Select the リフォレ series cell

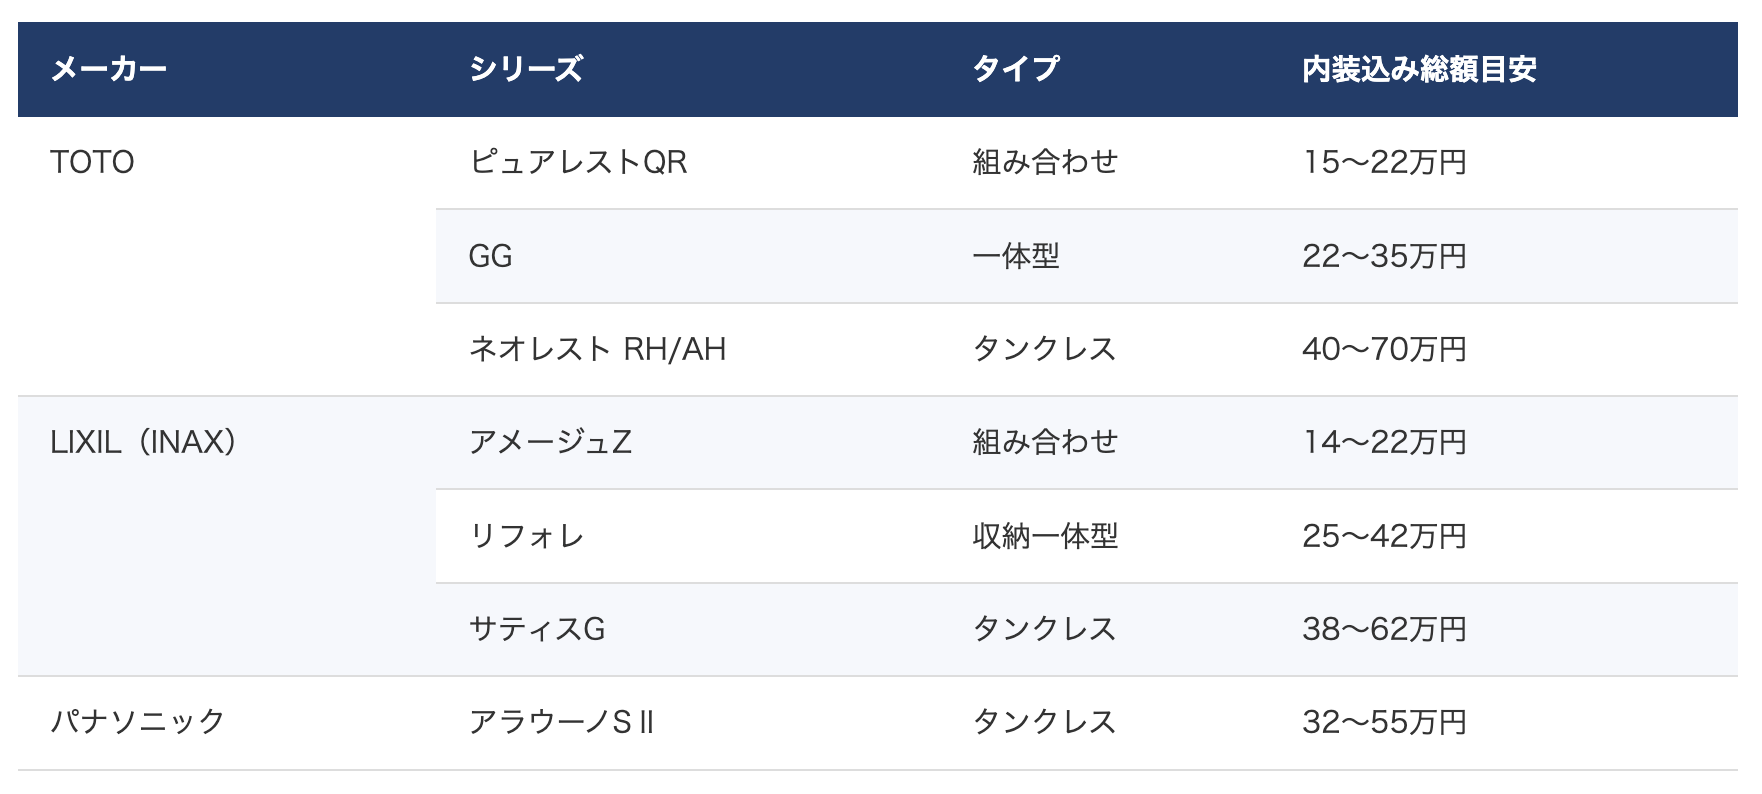pyautogui.click(x=526, y=536)
